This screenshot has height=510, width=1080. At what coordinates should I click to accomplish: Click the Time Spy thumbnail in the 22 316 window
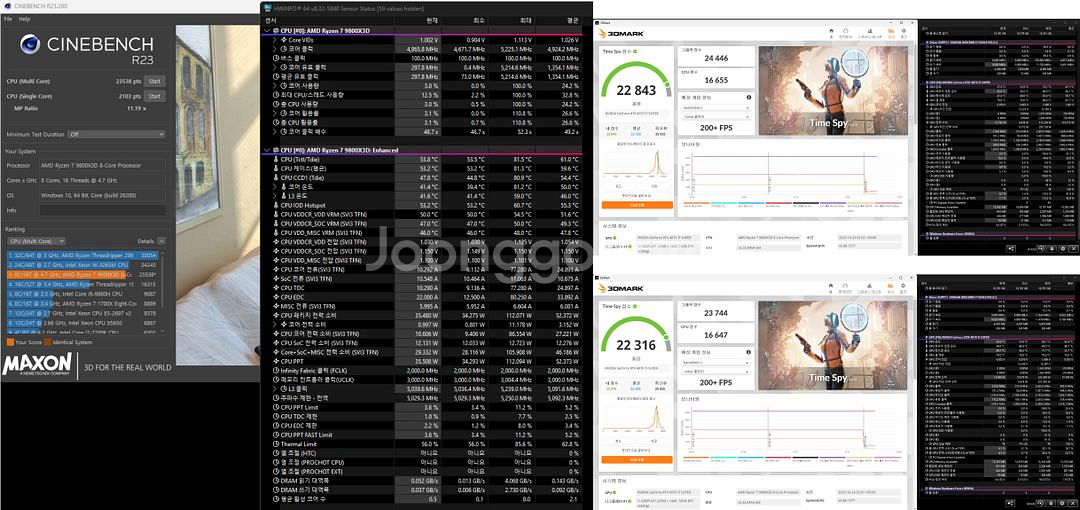834,345
